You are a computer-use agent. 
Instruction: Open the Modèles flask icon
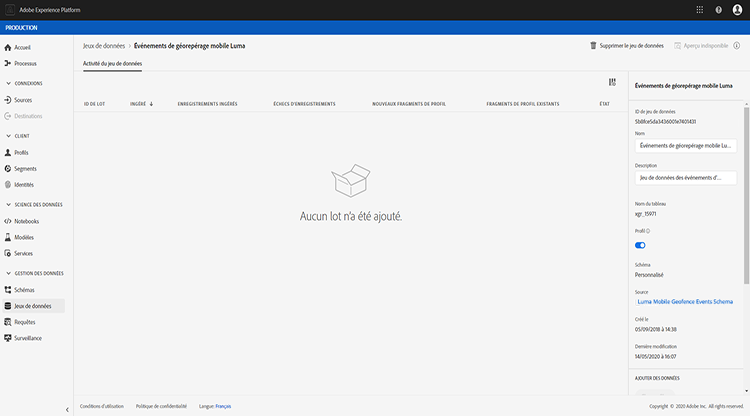coord(8,237)
